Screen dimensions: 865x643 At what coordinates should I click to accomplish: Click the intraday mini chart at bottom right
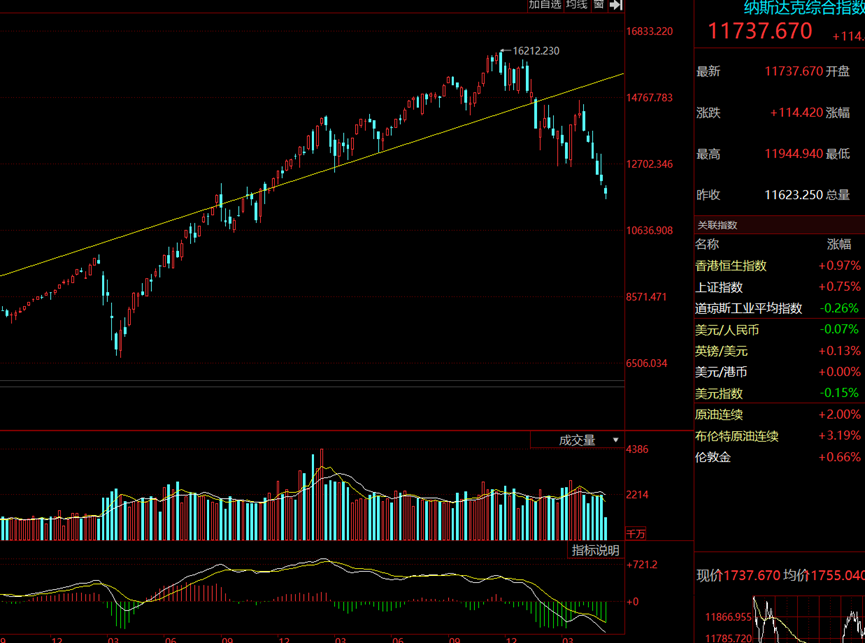coord(808,619)
